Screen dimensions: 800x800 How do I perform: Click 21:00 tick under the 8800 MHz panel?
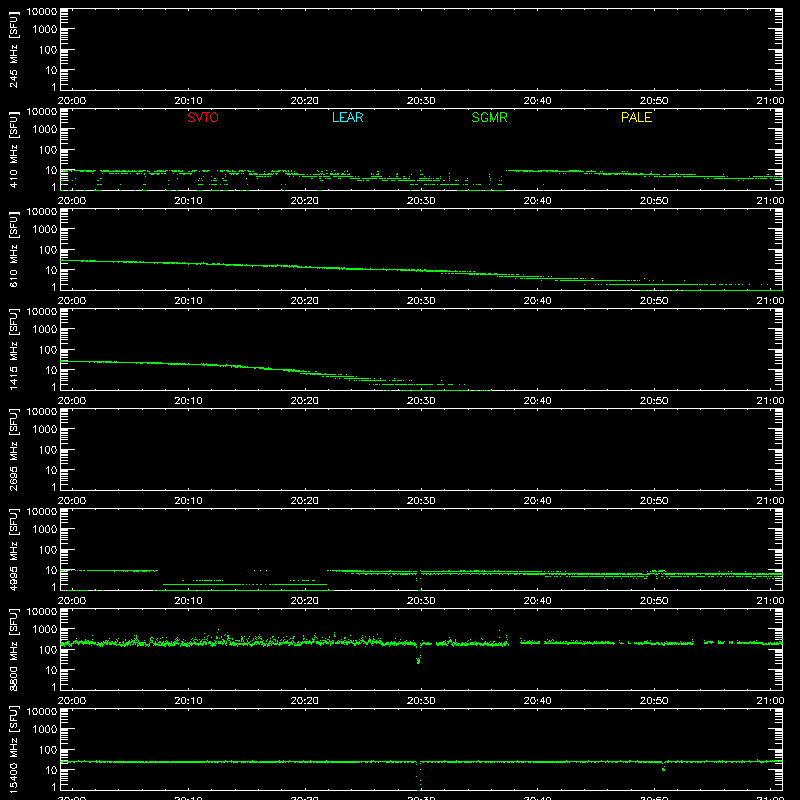coord(770,701)
